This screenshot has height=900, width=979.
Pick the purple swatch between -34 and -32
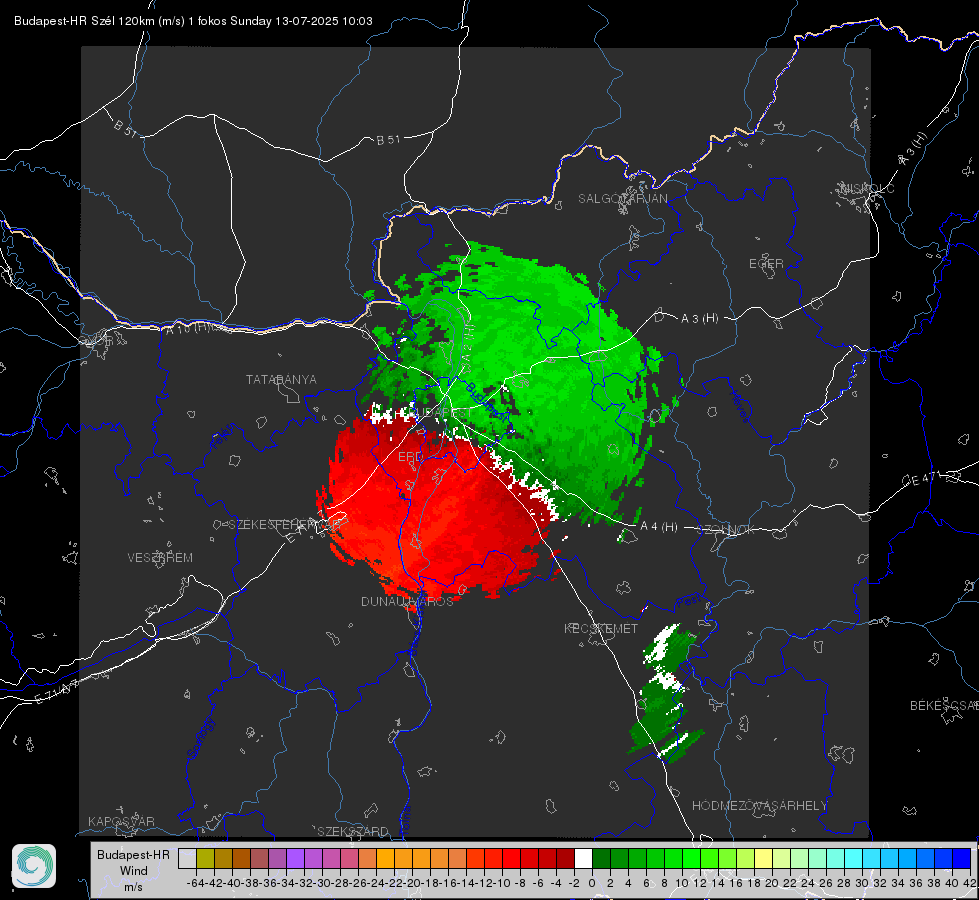pos(295,858)
